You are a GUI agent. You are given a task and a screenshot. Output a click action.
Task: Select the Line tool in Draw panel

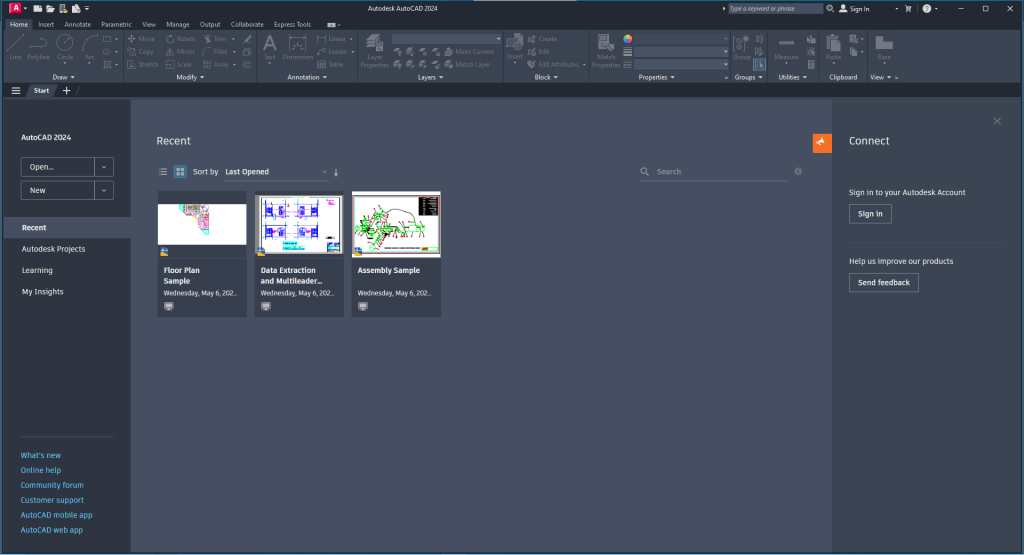point(16,48)
